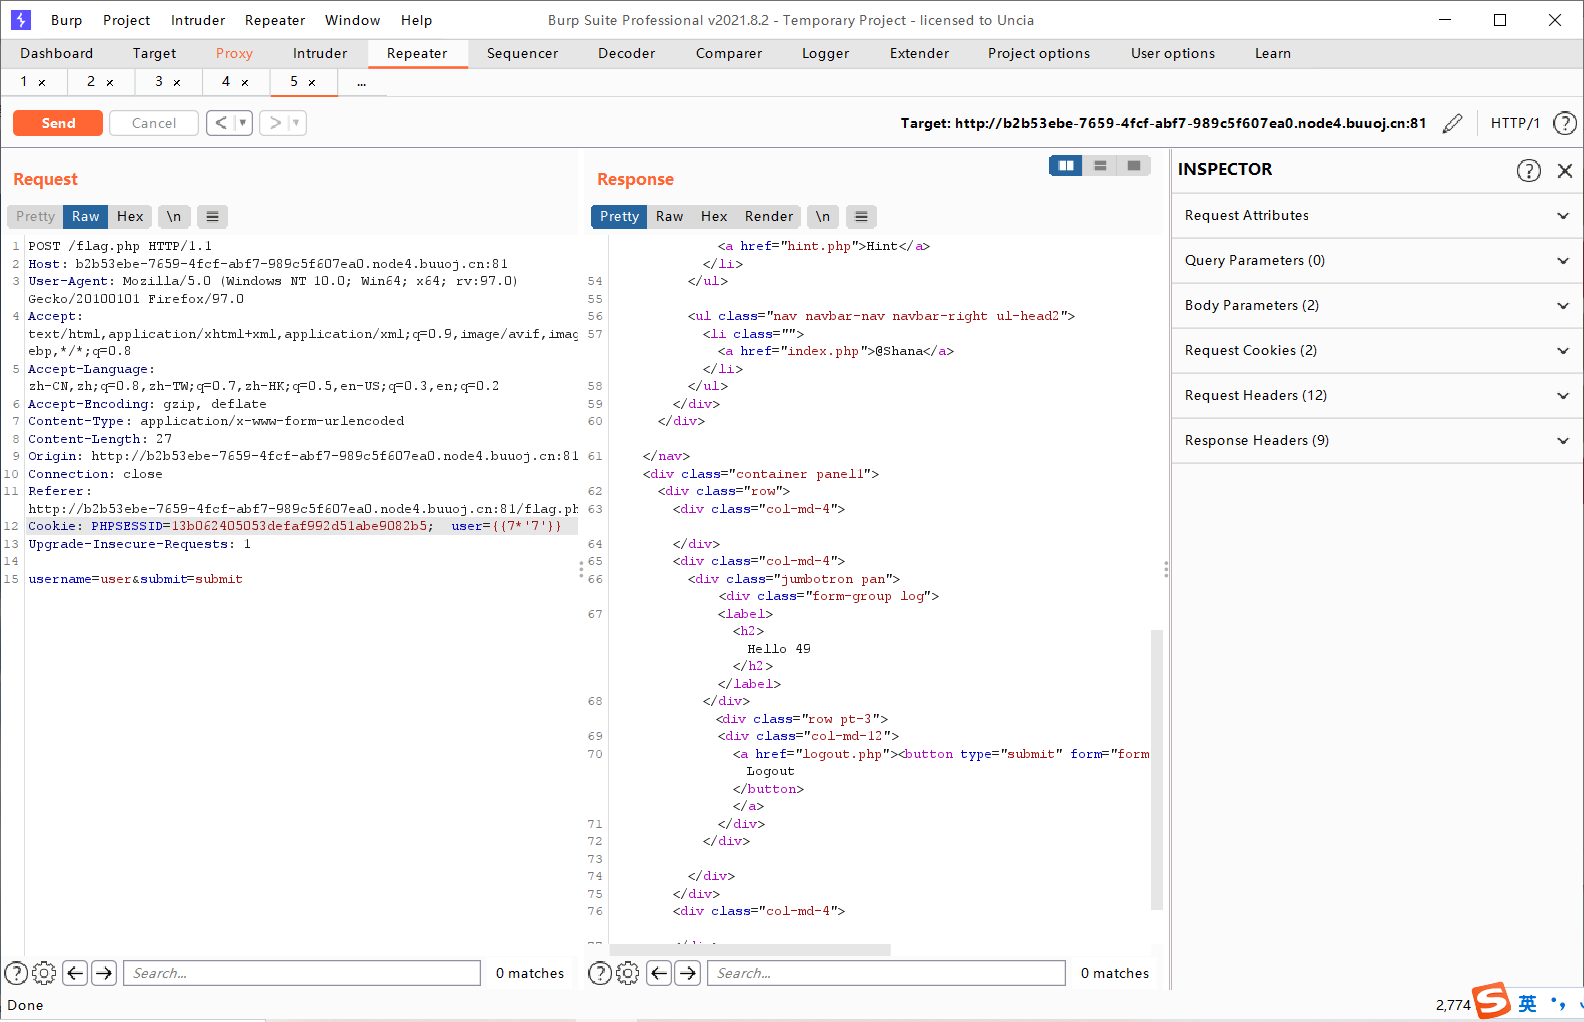Open the Window menu
The image size is (1584, 1022).
tap(353, 20)
